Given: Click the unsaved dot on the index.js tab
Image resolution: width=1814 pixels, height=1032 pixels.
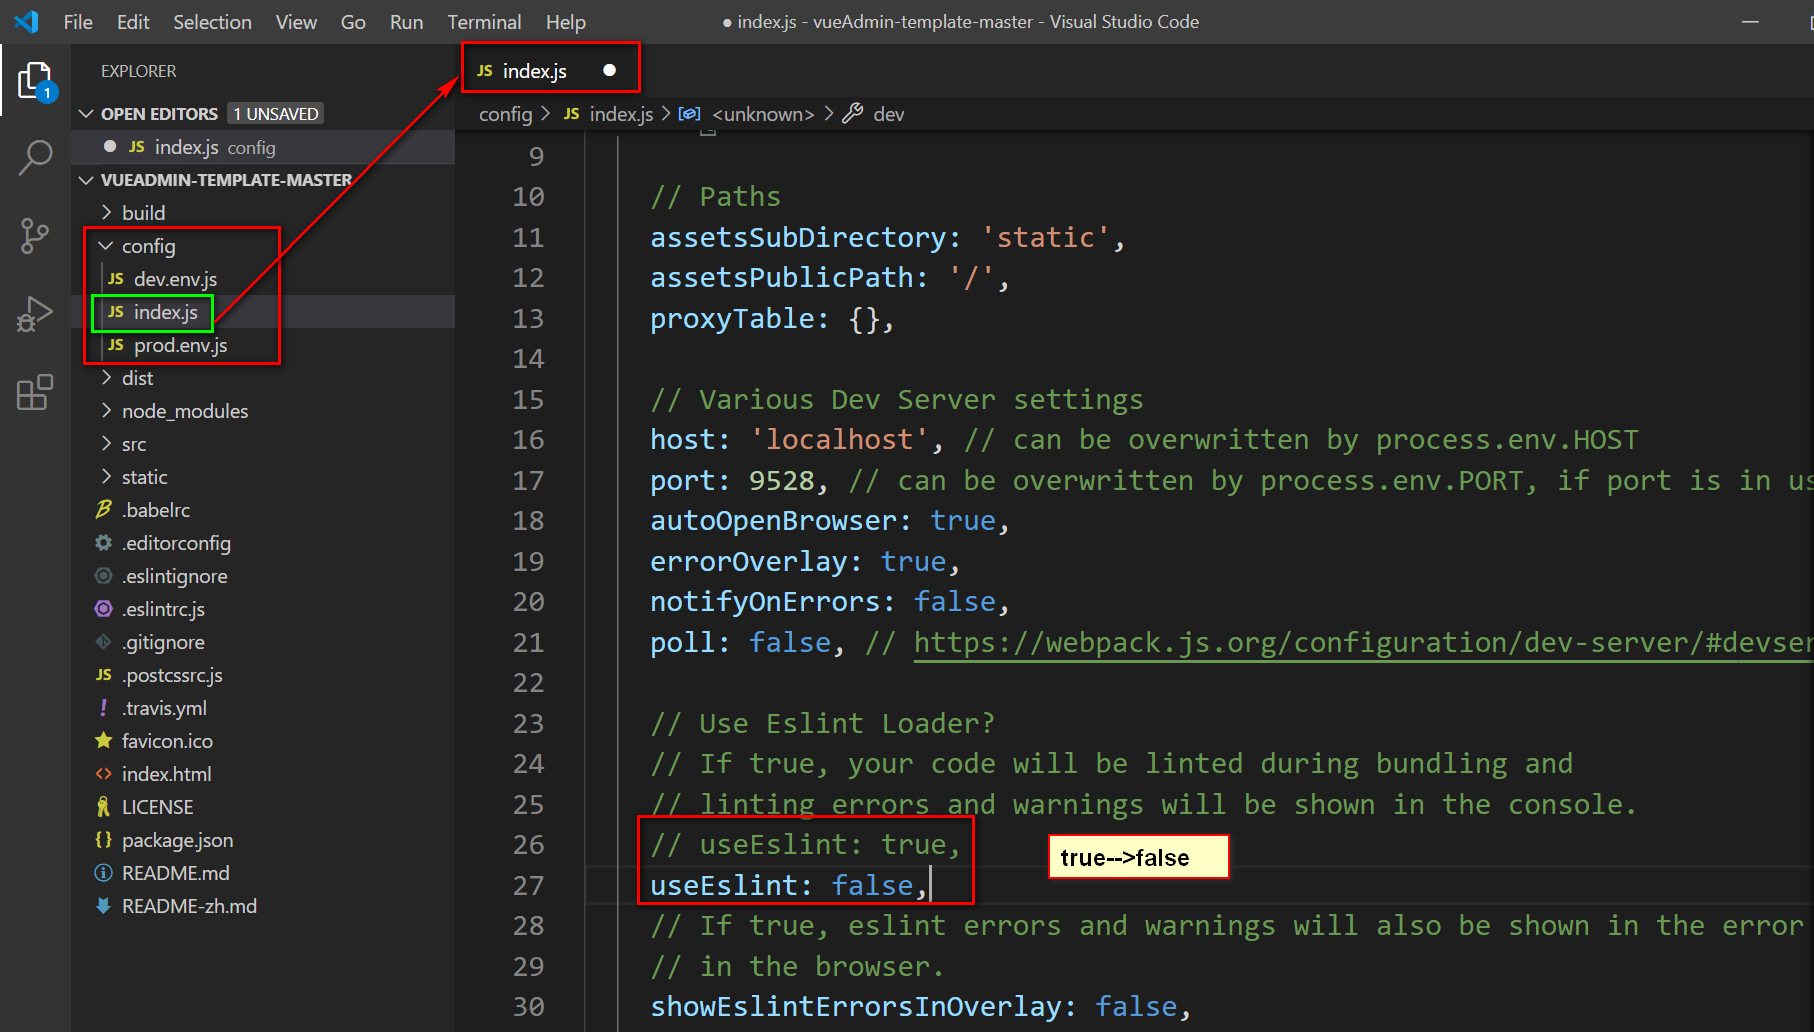Looking at the screenshot, I should (x=609, y=70).
